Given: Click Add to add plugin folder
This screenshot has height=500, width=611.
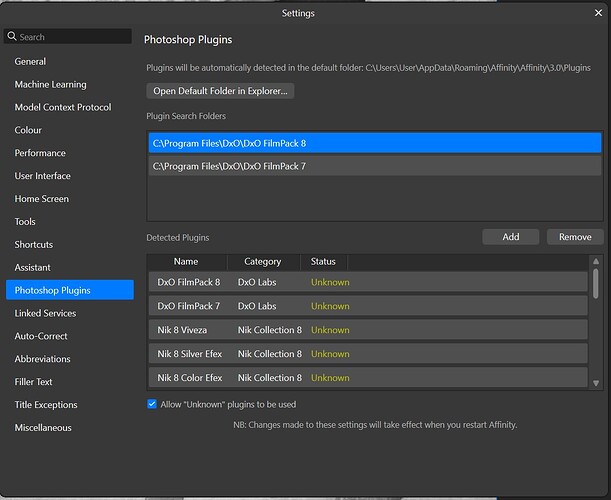Looking at the screenshot, I should [x=510, y=237].
